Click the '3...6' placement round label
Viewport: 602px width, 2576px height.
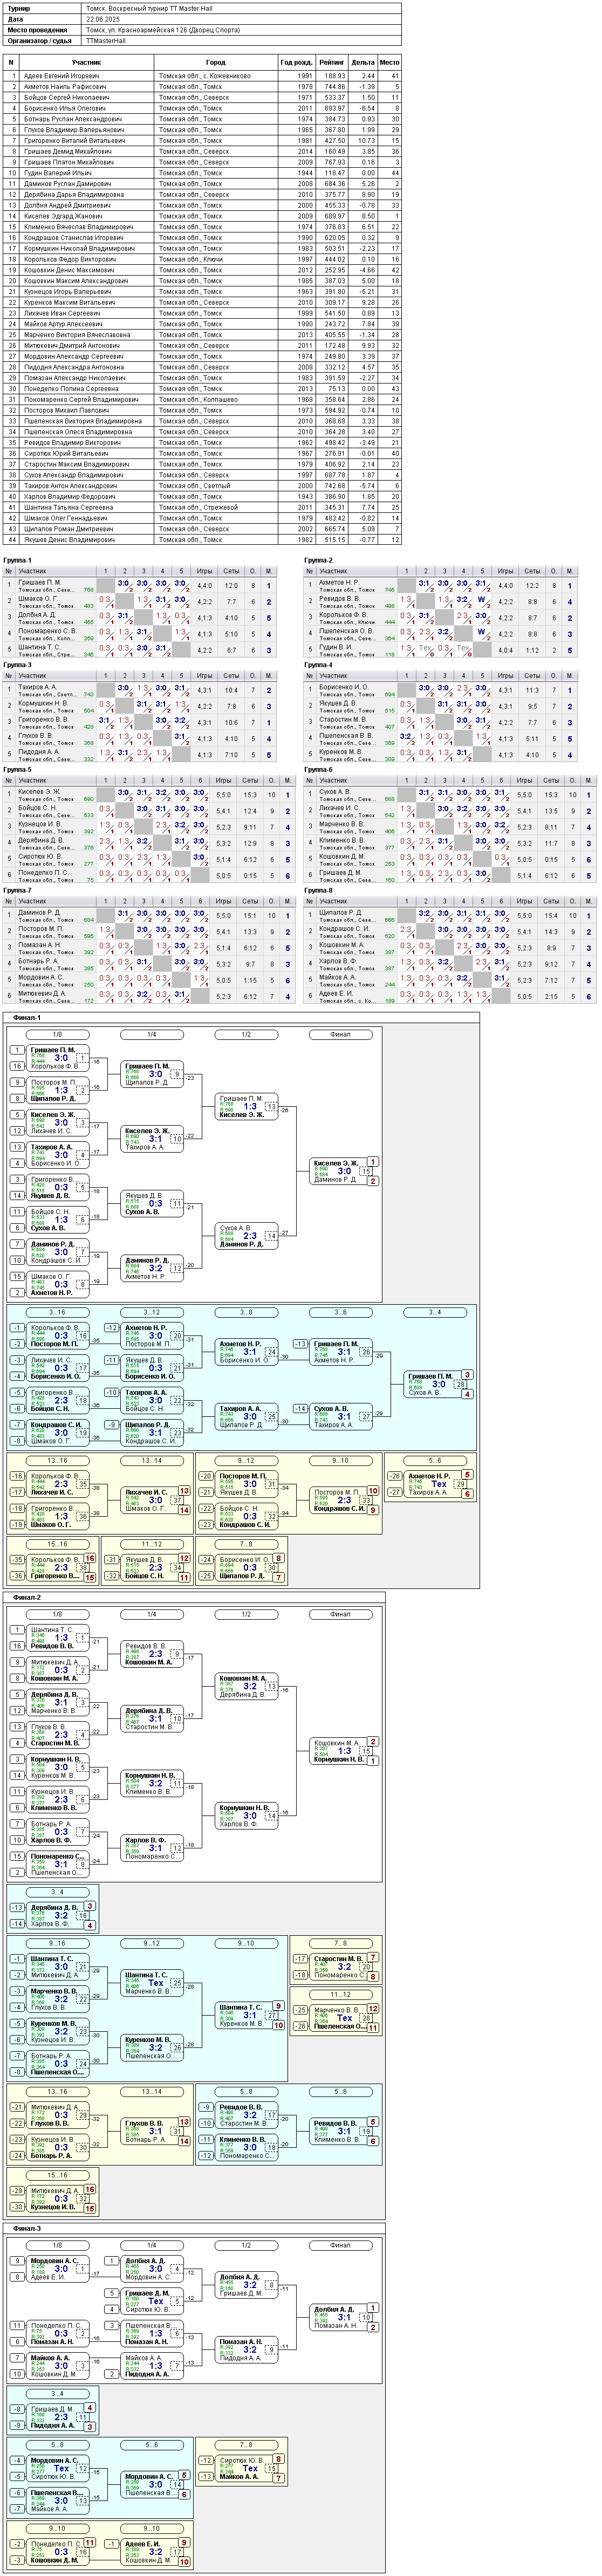pyautogui.click(x=340, y=1313)
